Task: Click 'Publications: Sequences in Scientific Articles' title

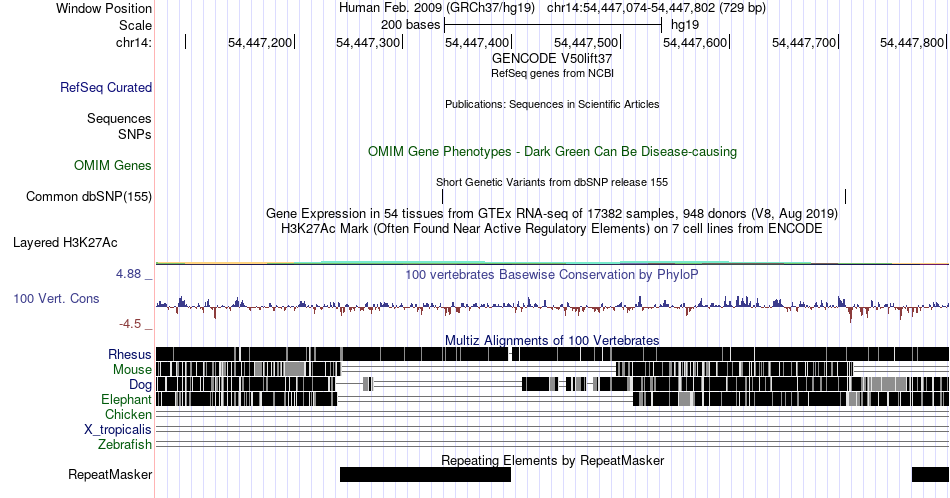Action: point(552,104)
